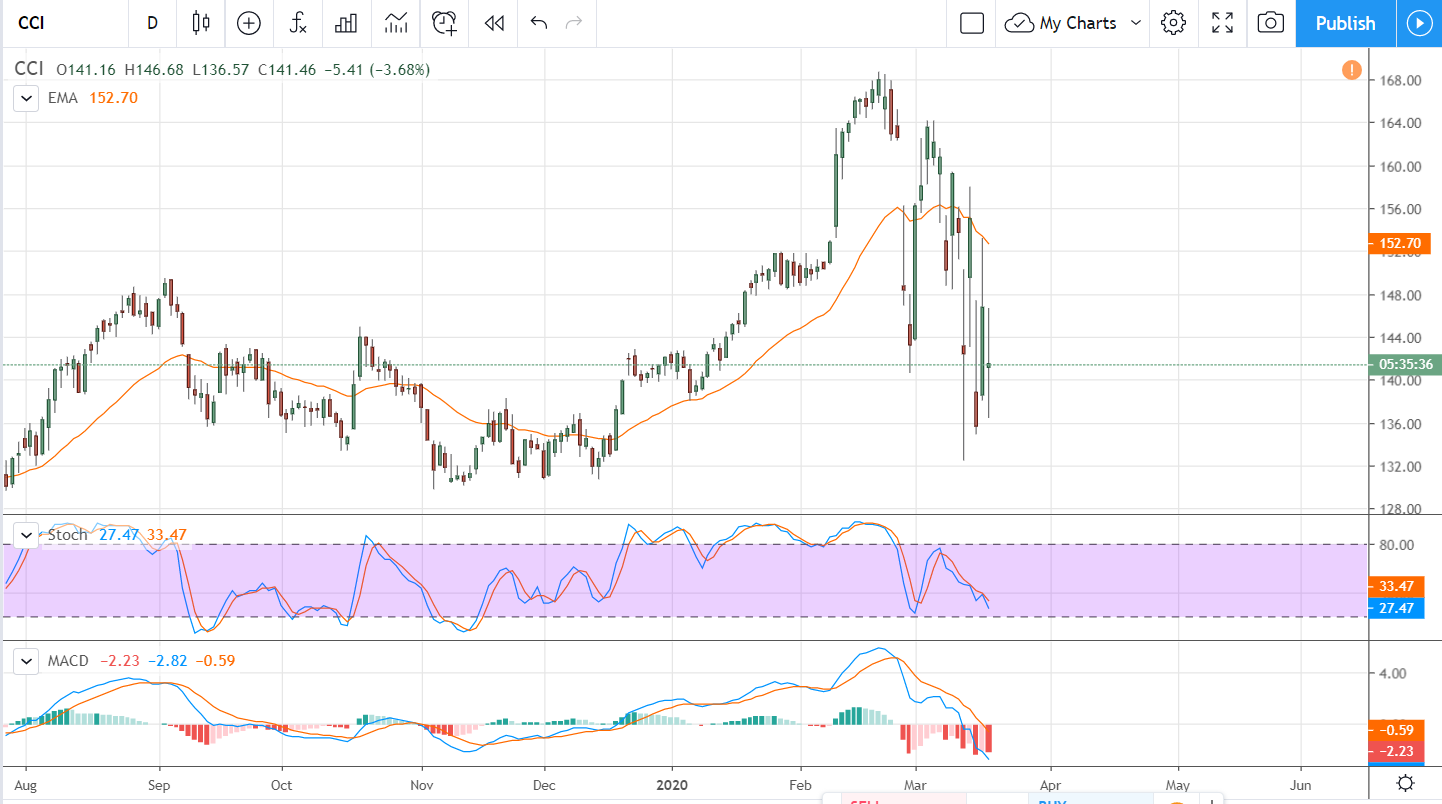Click the Redo arrow icon
The image size is (1442, 804).
point(573,23)
